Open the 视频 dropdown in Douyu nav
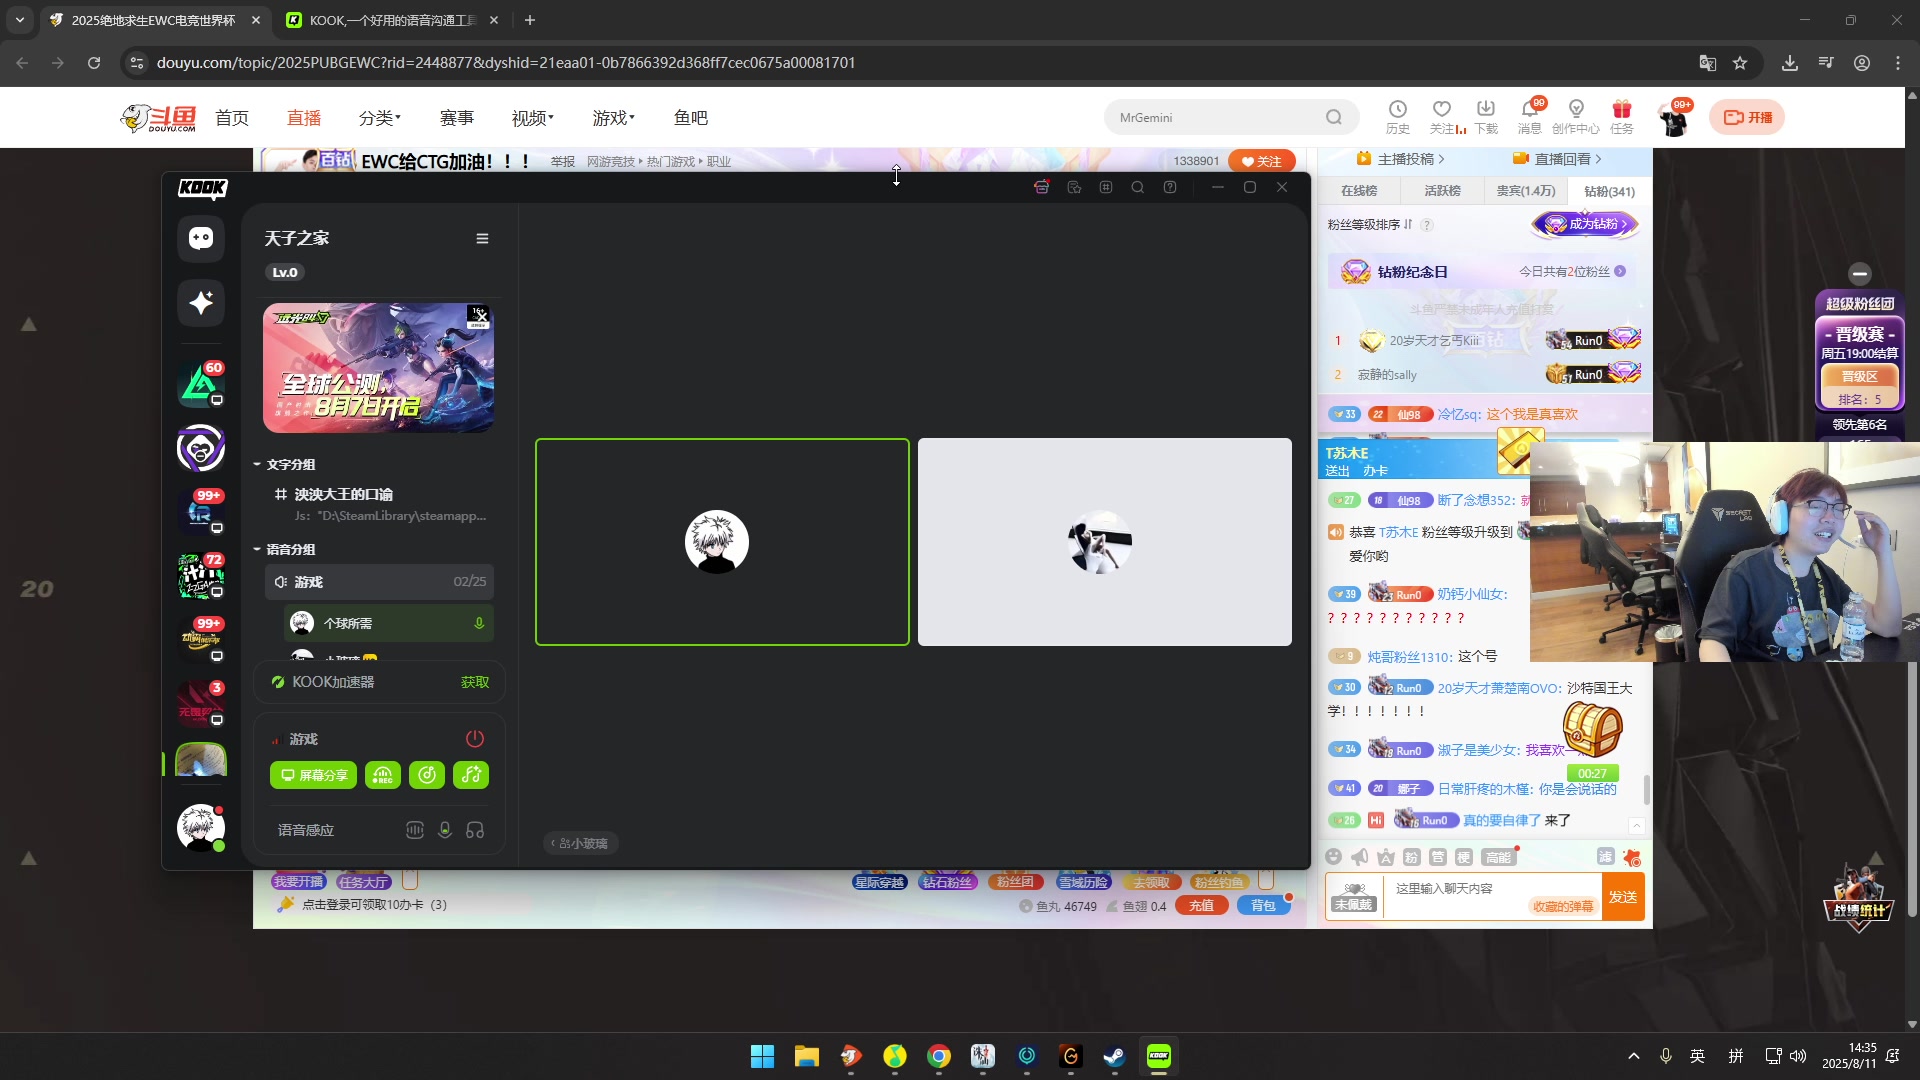1920x1080 pixels. click(x=532, y=118)
